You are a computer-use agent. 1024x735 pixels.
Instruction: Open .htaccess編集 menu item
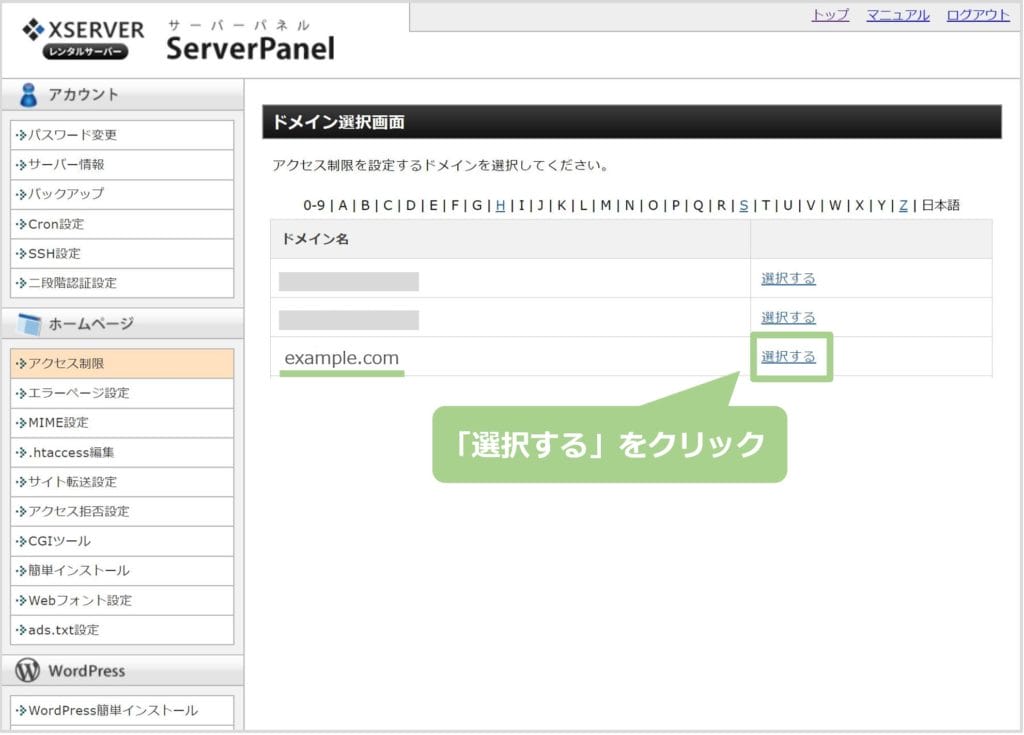click(x=71, y=452)
